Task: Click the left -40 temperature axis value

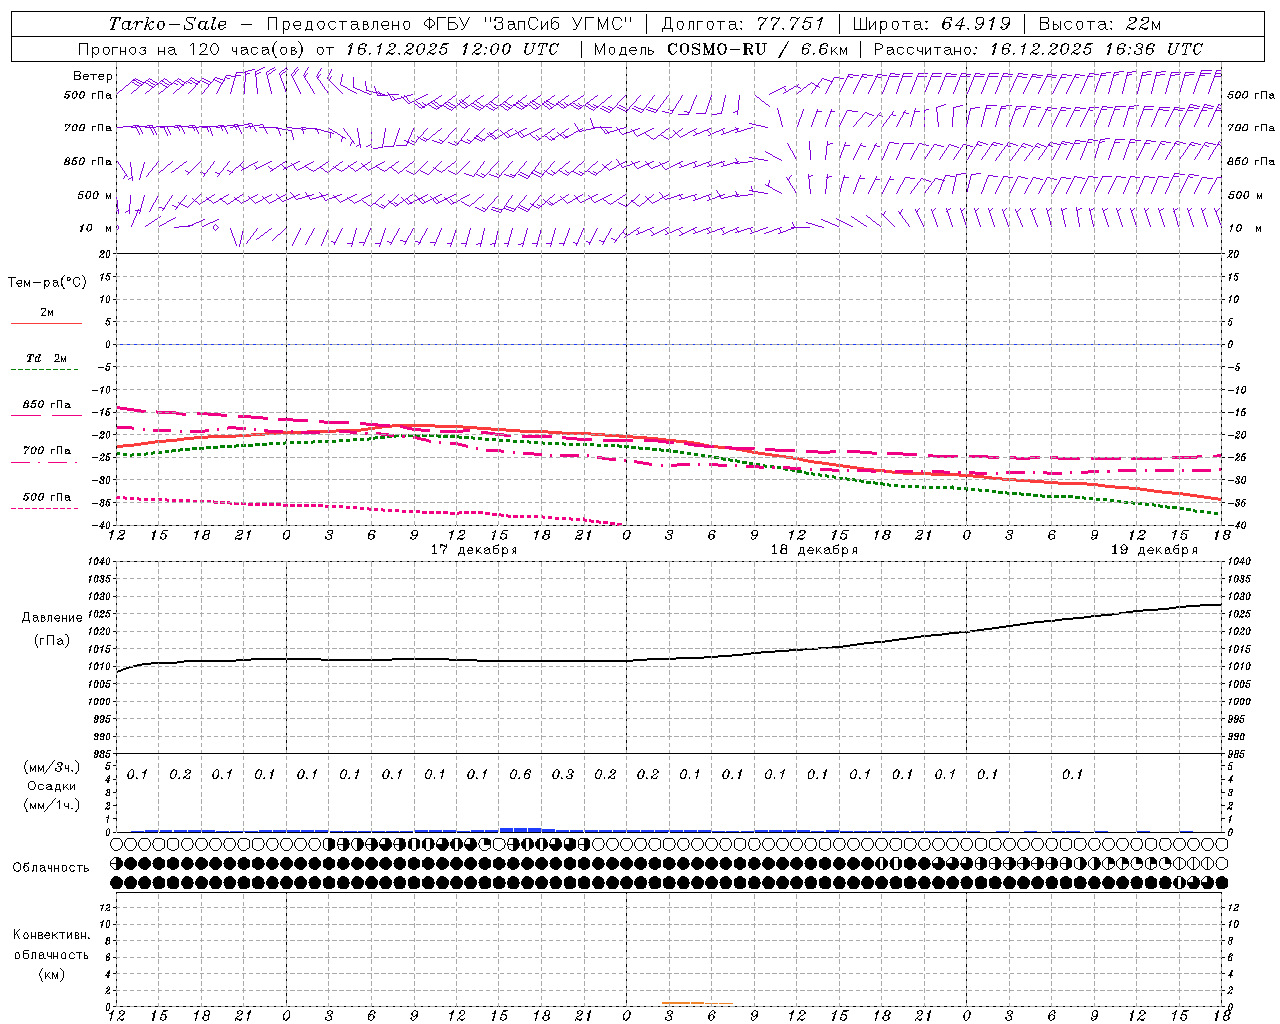Action: [x=102, y=526]
